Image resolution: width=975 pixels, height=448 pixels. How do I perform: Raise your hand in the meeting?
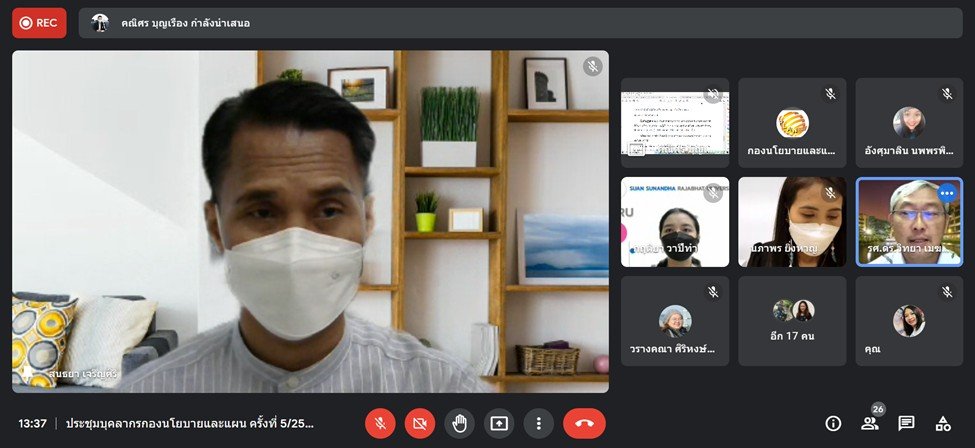point(459,423)
